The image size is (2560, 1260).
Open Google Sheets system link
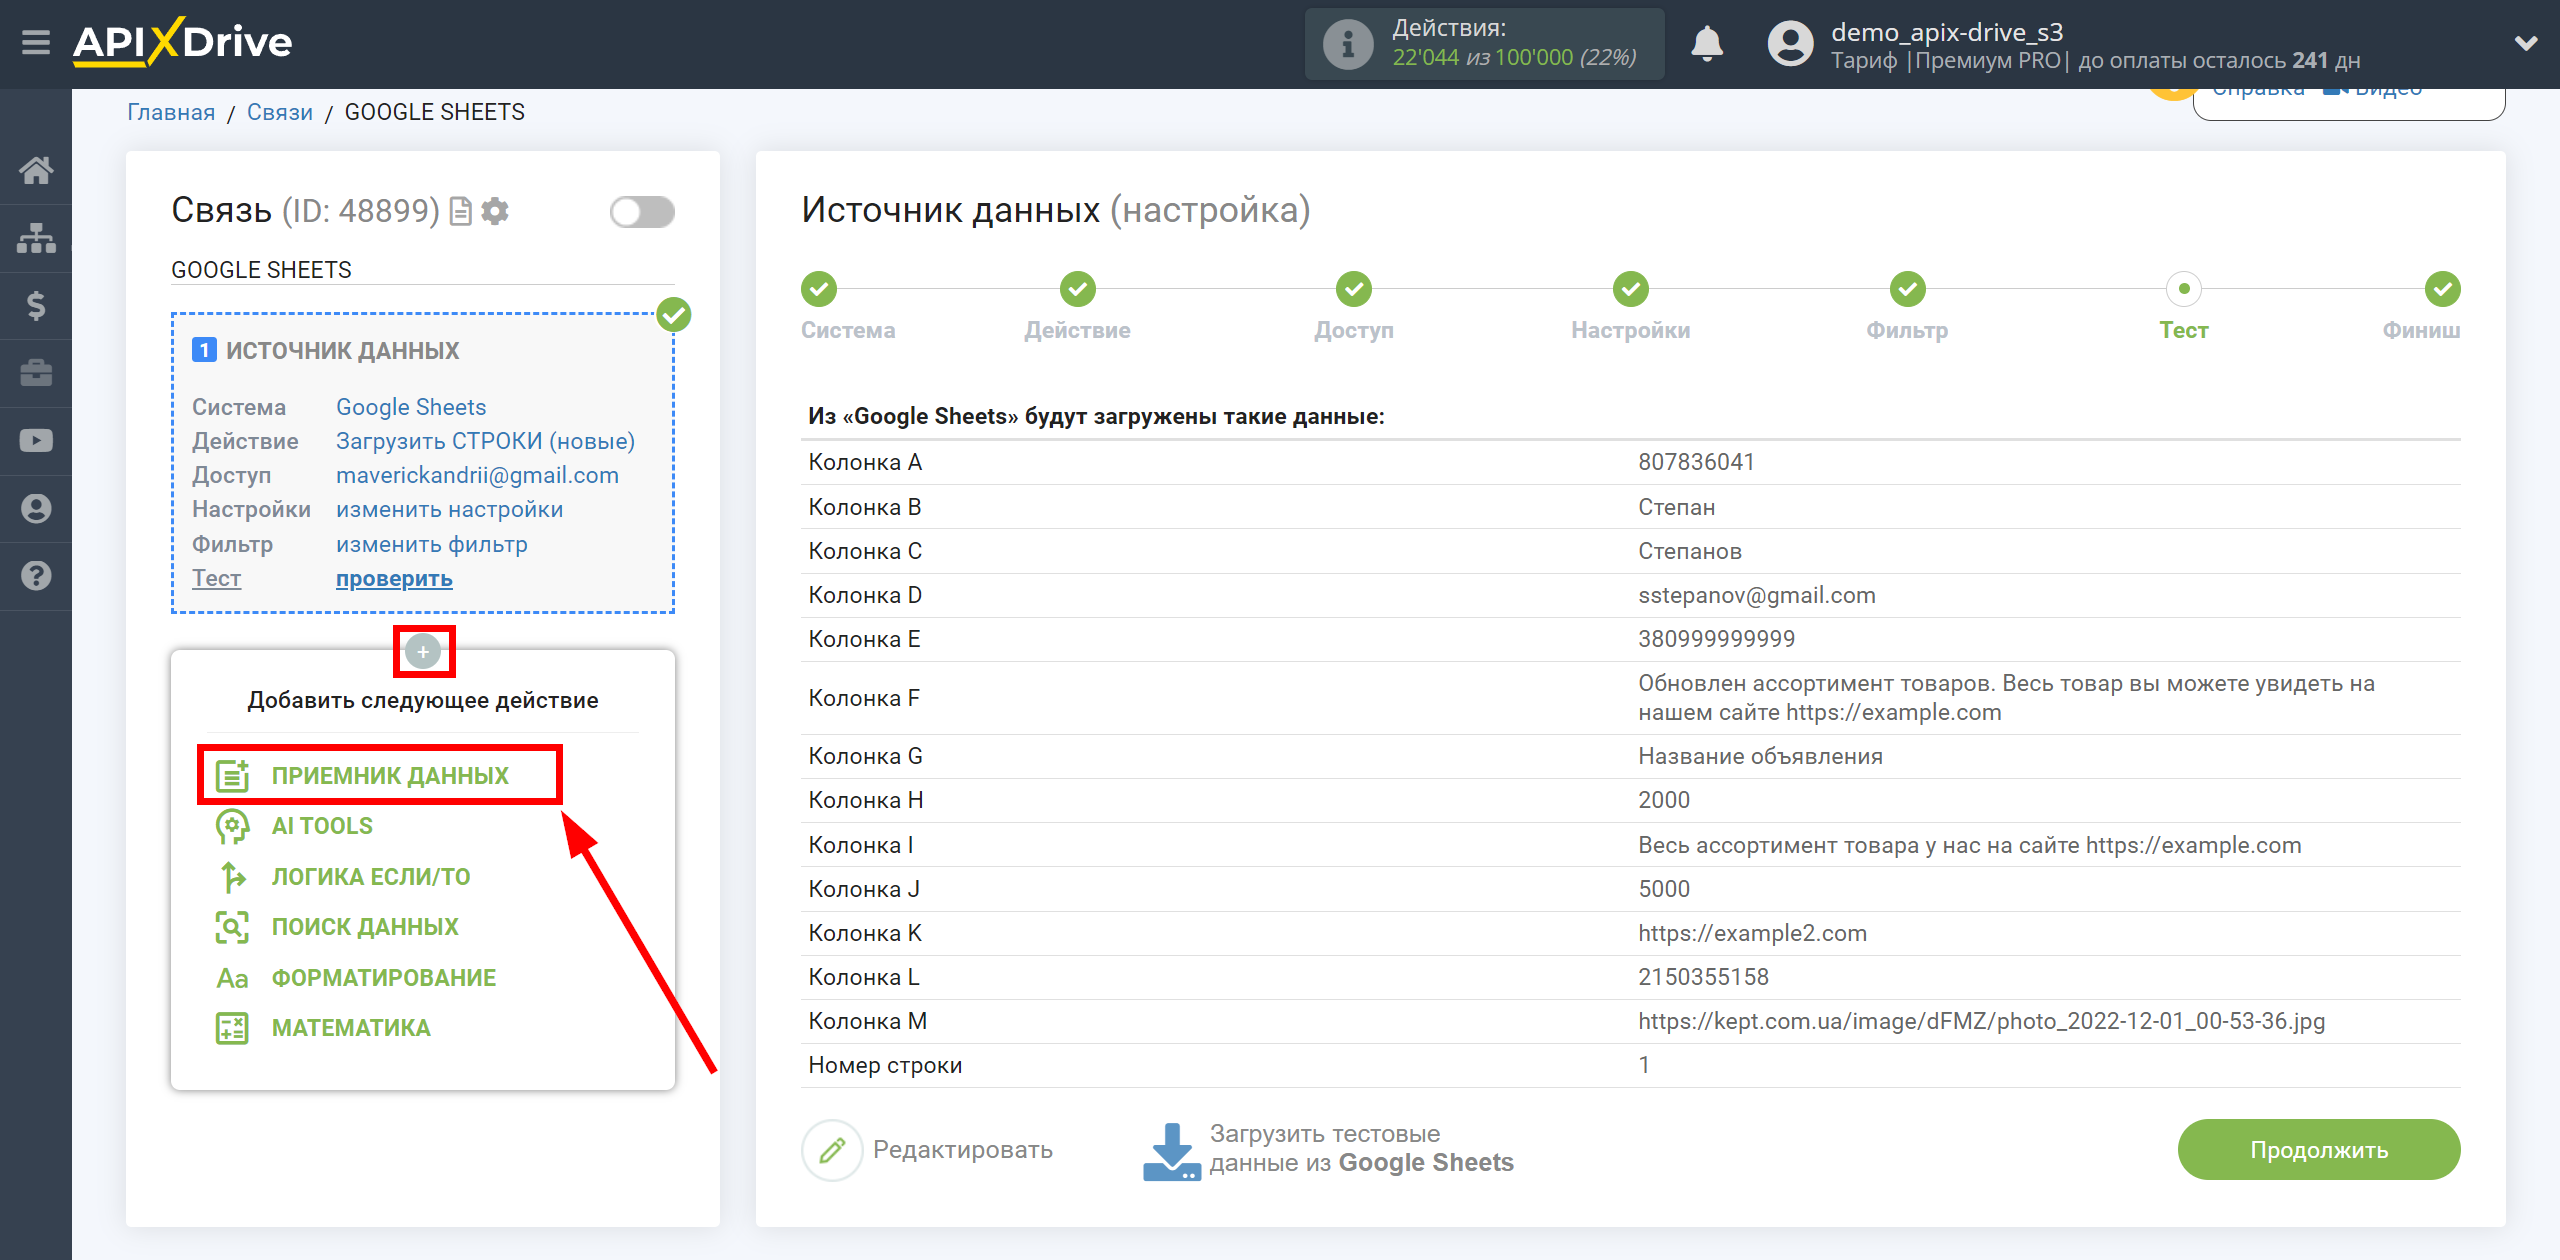click(411, 407)
